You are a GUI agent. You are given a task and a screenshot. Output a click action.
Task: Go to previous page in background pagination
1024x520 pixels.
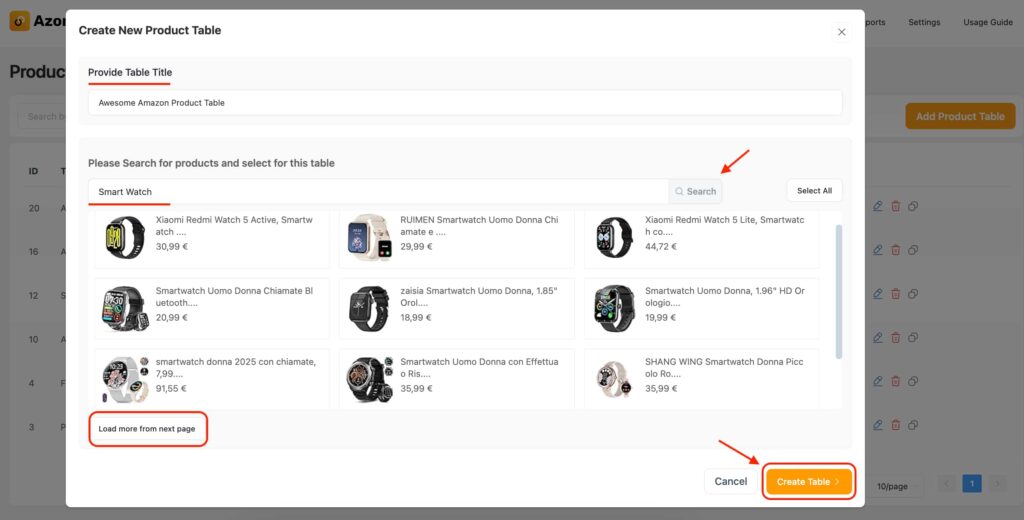tap(947, 484)
